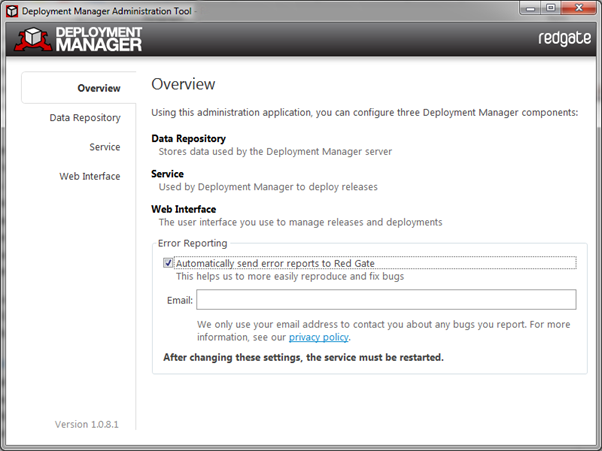Click the Data Repository heading in overview

[189, 139]
